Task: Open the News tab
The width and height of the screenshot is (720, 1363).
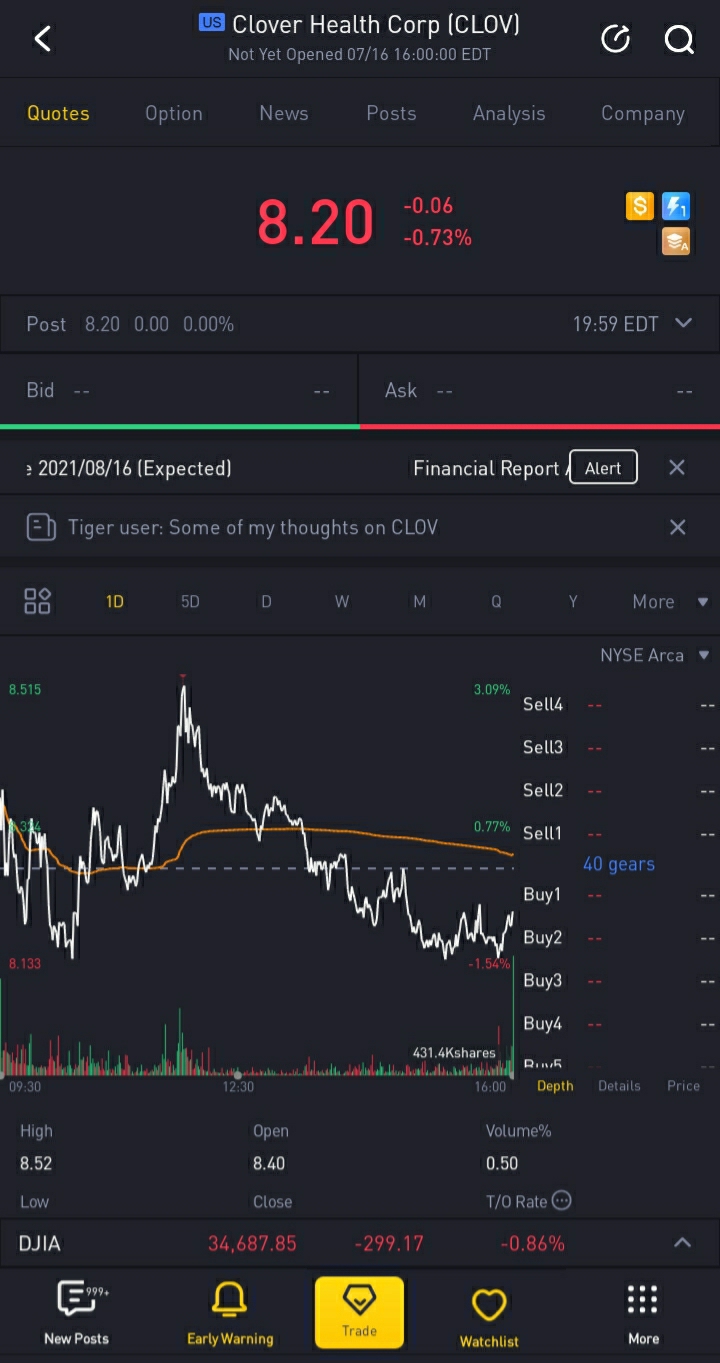Action: pos(284,113)
